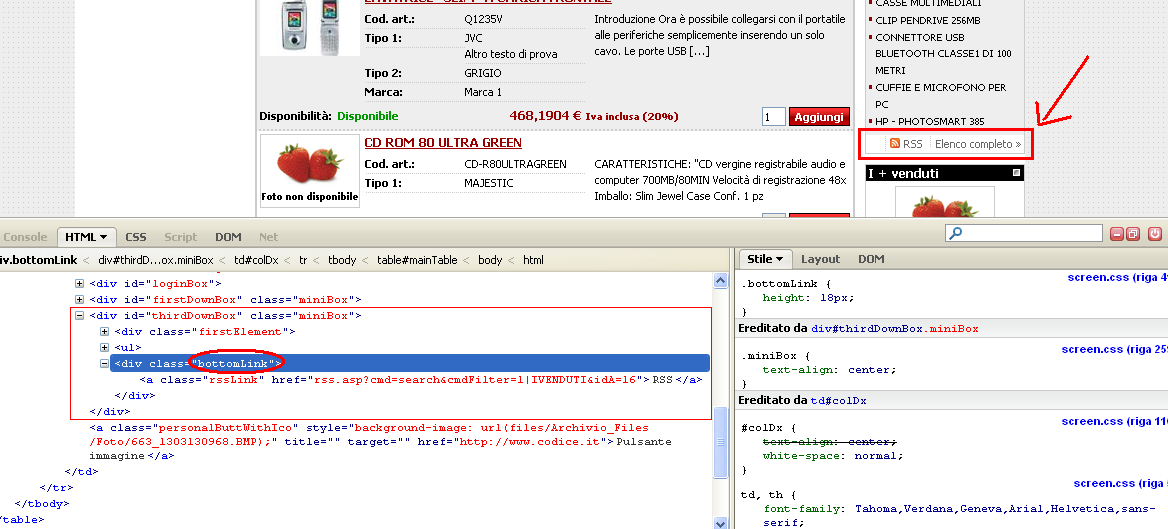Click the rssLink anchor line in HTML
This screenshot has height=529, width=1168.
click(421, 379)
